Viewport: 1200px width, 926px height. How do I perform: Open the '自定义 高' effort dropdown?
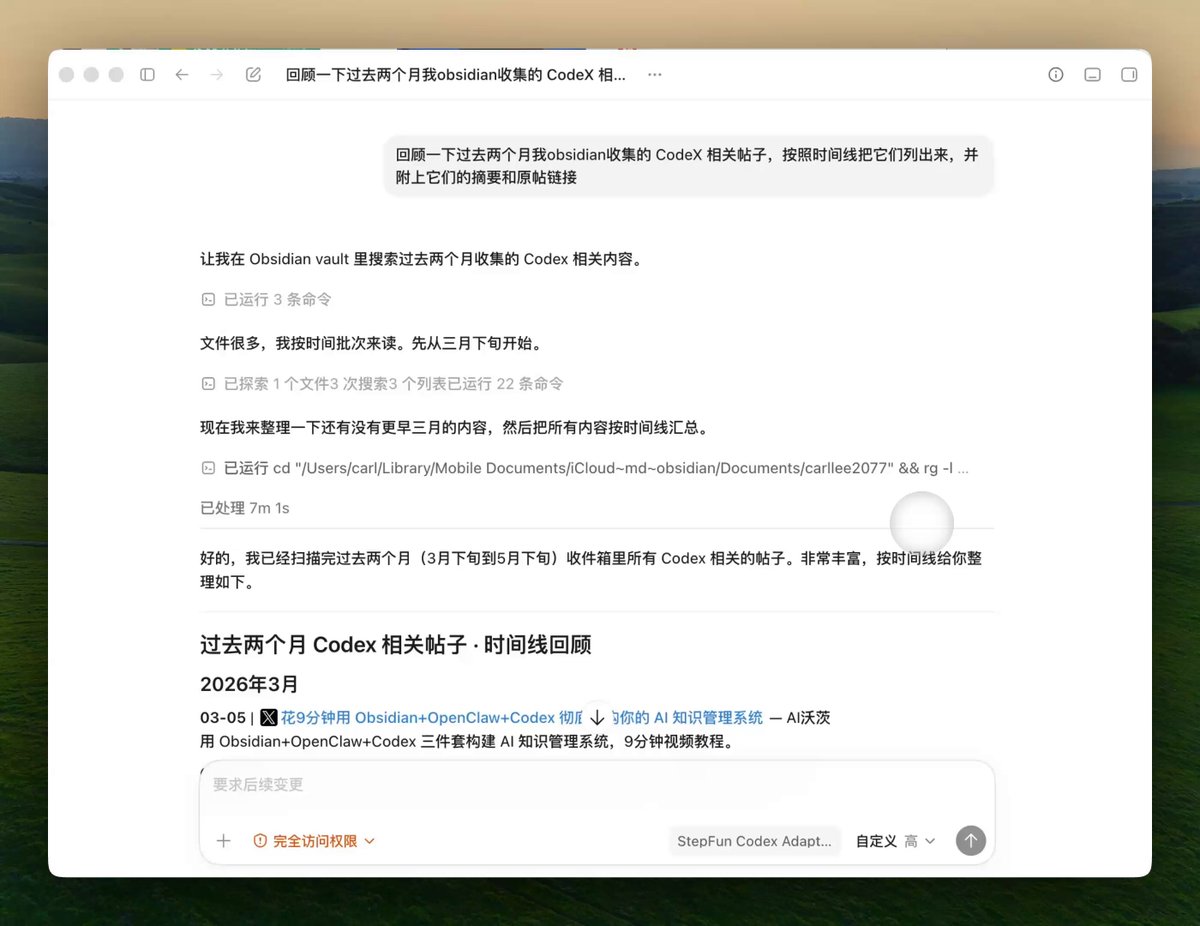click(895, 841)
